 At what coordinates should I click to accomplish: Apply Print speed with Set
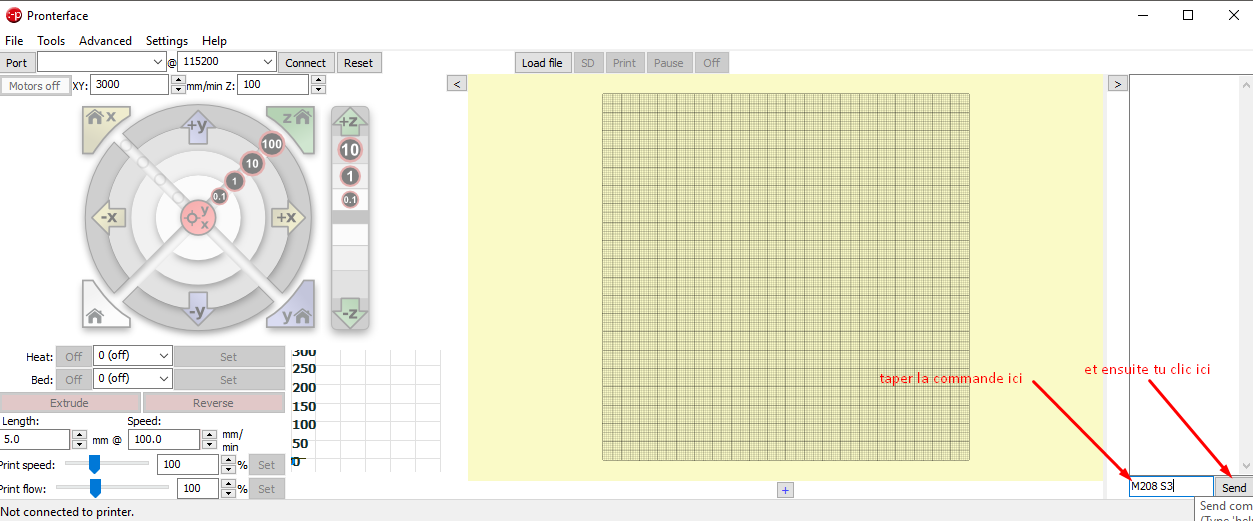[x=266, y=464]
